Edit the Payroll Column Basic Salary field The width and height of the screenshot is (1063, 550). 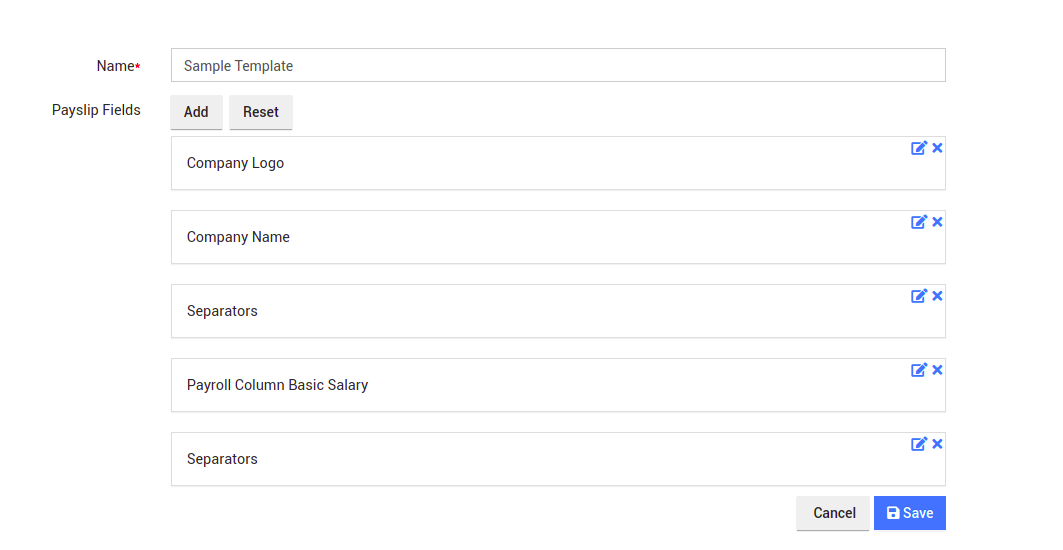coord(918,370)
